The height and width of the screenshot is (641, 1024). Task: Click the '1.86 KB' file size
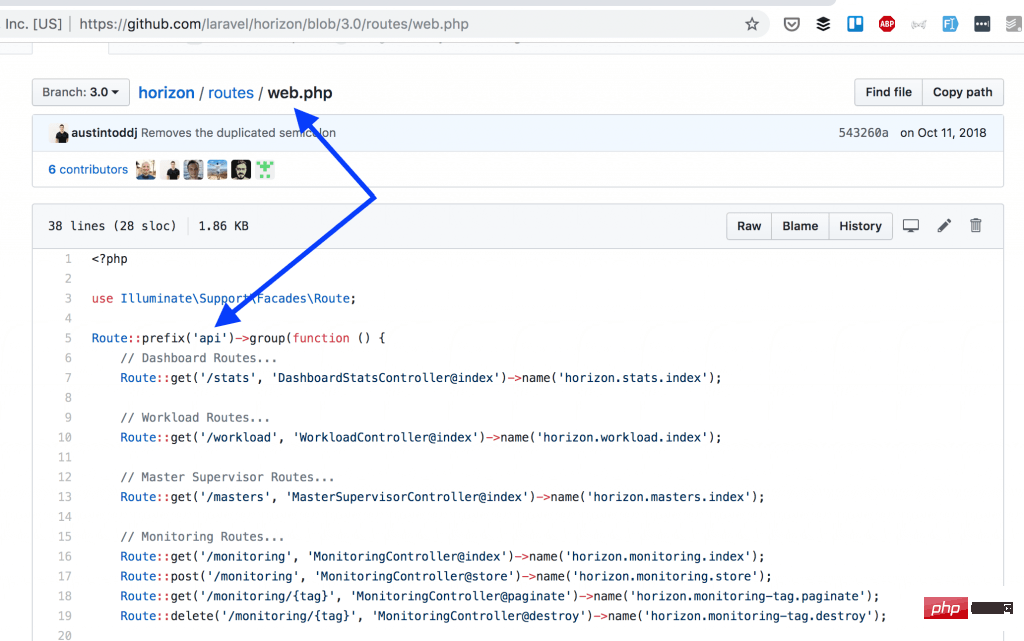[223, 226]
